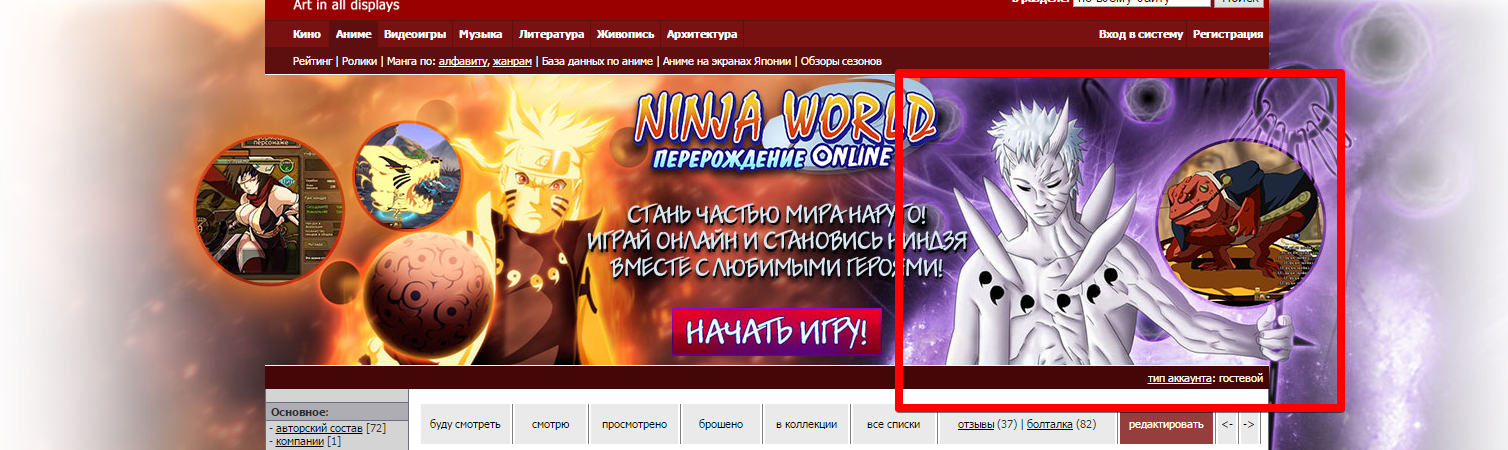Screen dimensions: 1508x450
Task: Browse manga by алфавиту
Action: pyautogui.click(x=463, y=61)
